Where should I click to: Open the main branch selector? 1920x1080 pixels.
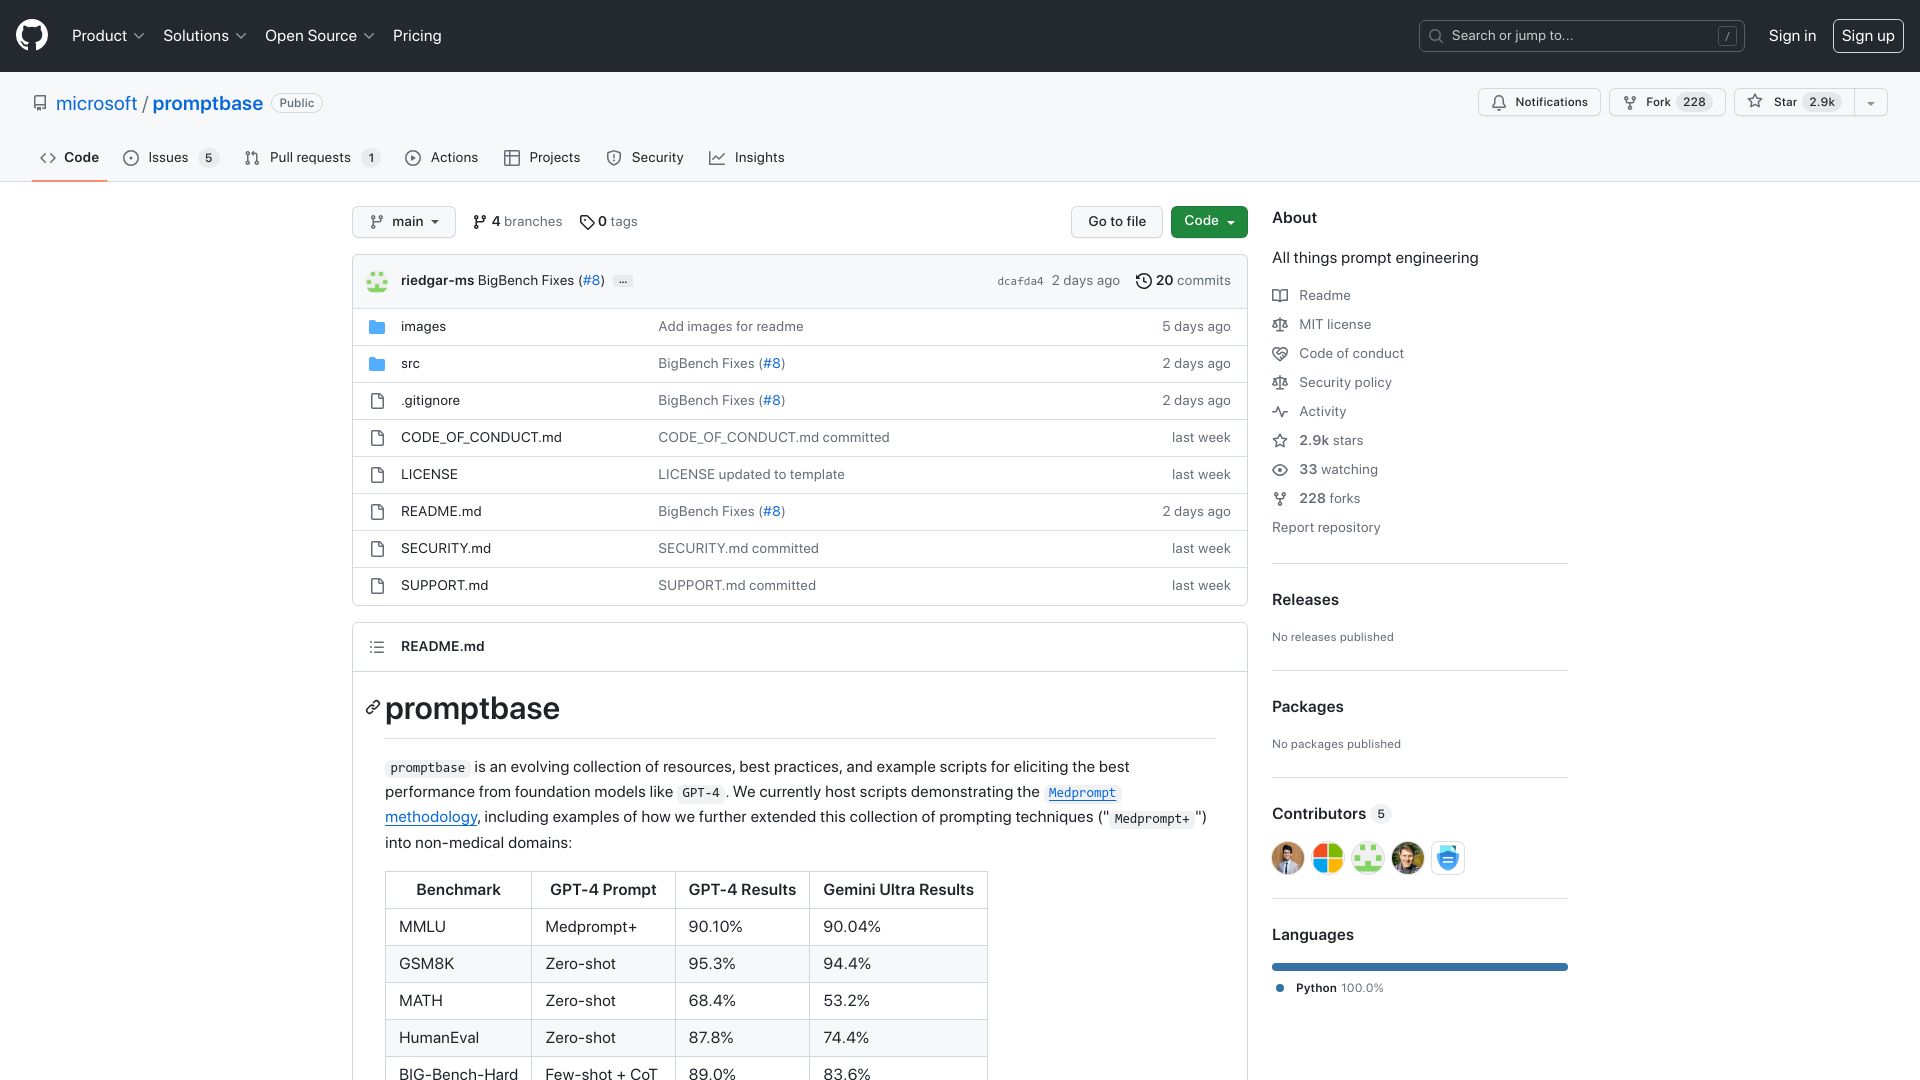404,222
